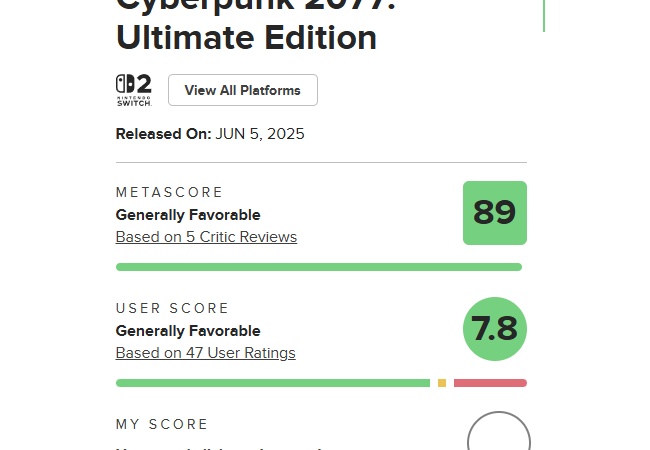The height and width of the screenshot is (450, 650).
Task: Open the View All Platforms button
Action: [243, 90]
